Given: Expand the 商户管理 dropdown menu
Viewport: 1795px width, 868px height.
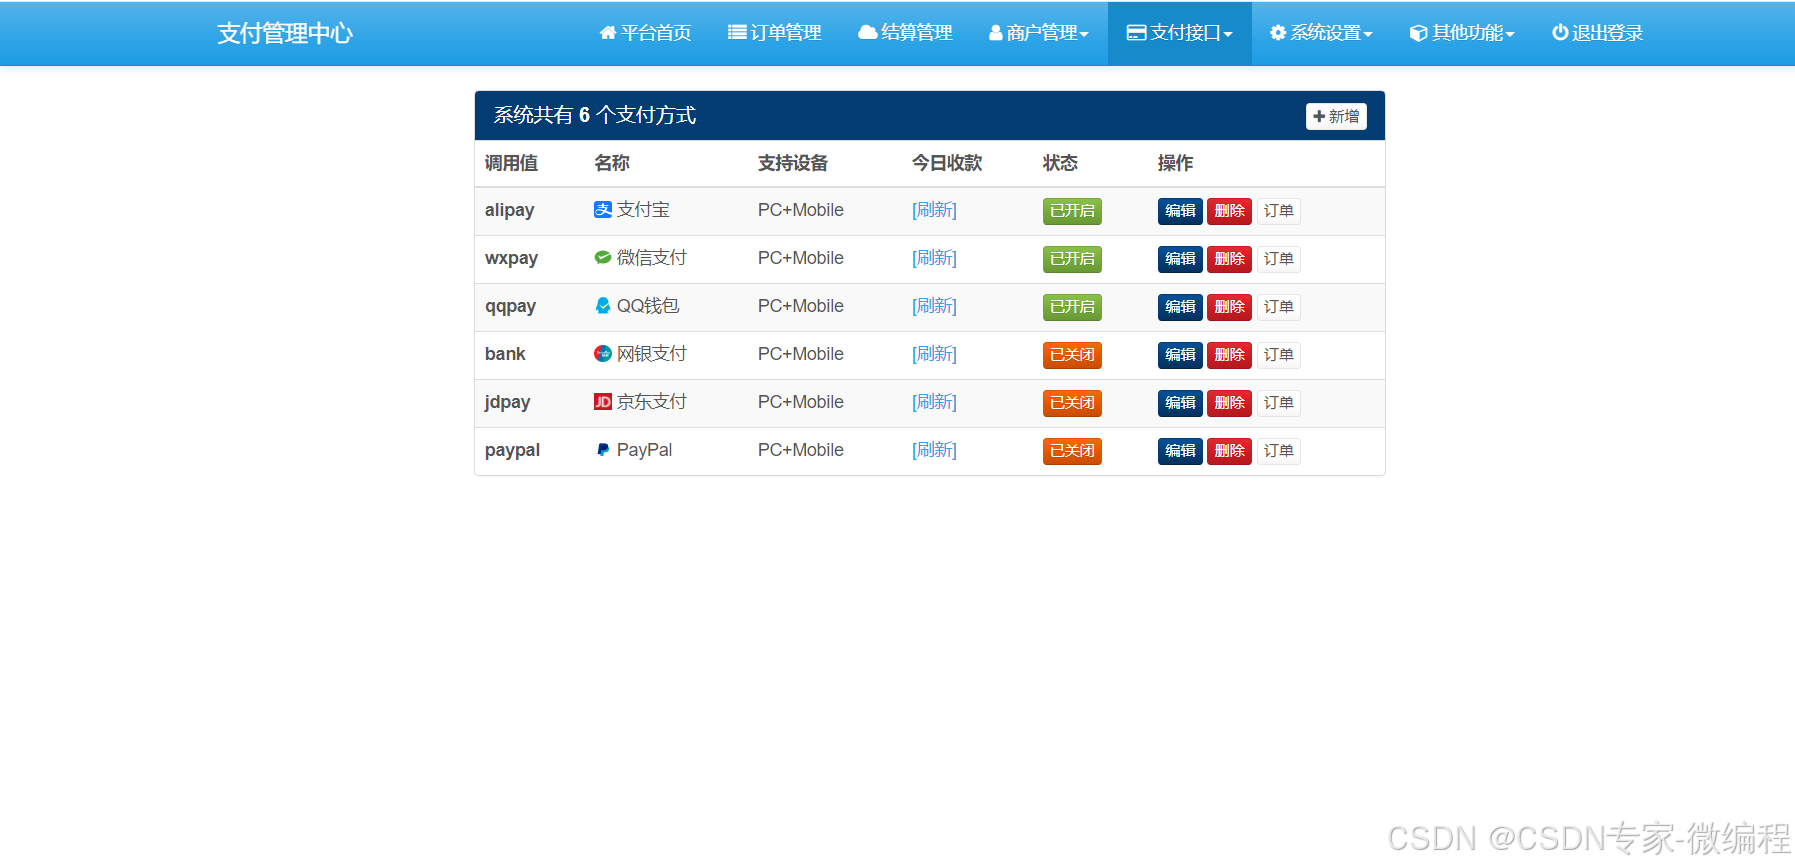Looking at the screenshot, I should 1039,33.
